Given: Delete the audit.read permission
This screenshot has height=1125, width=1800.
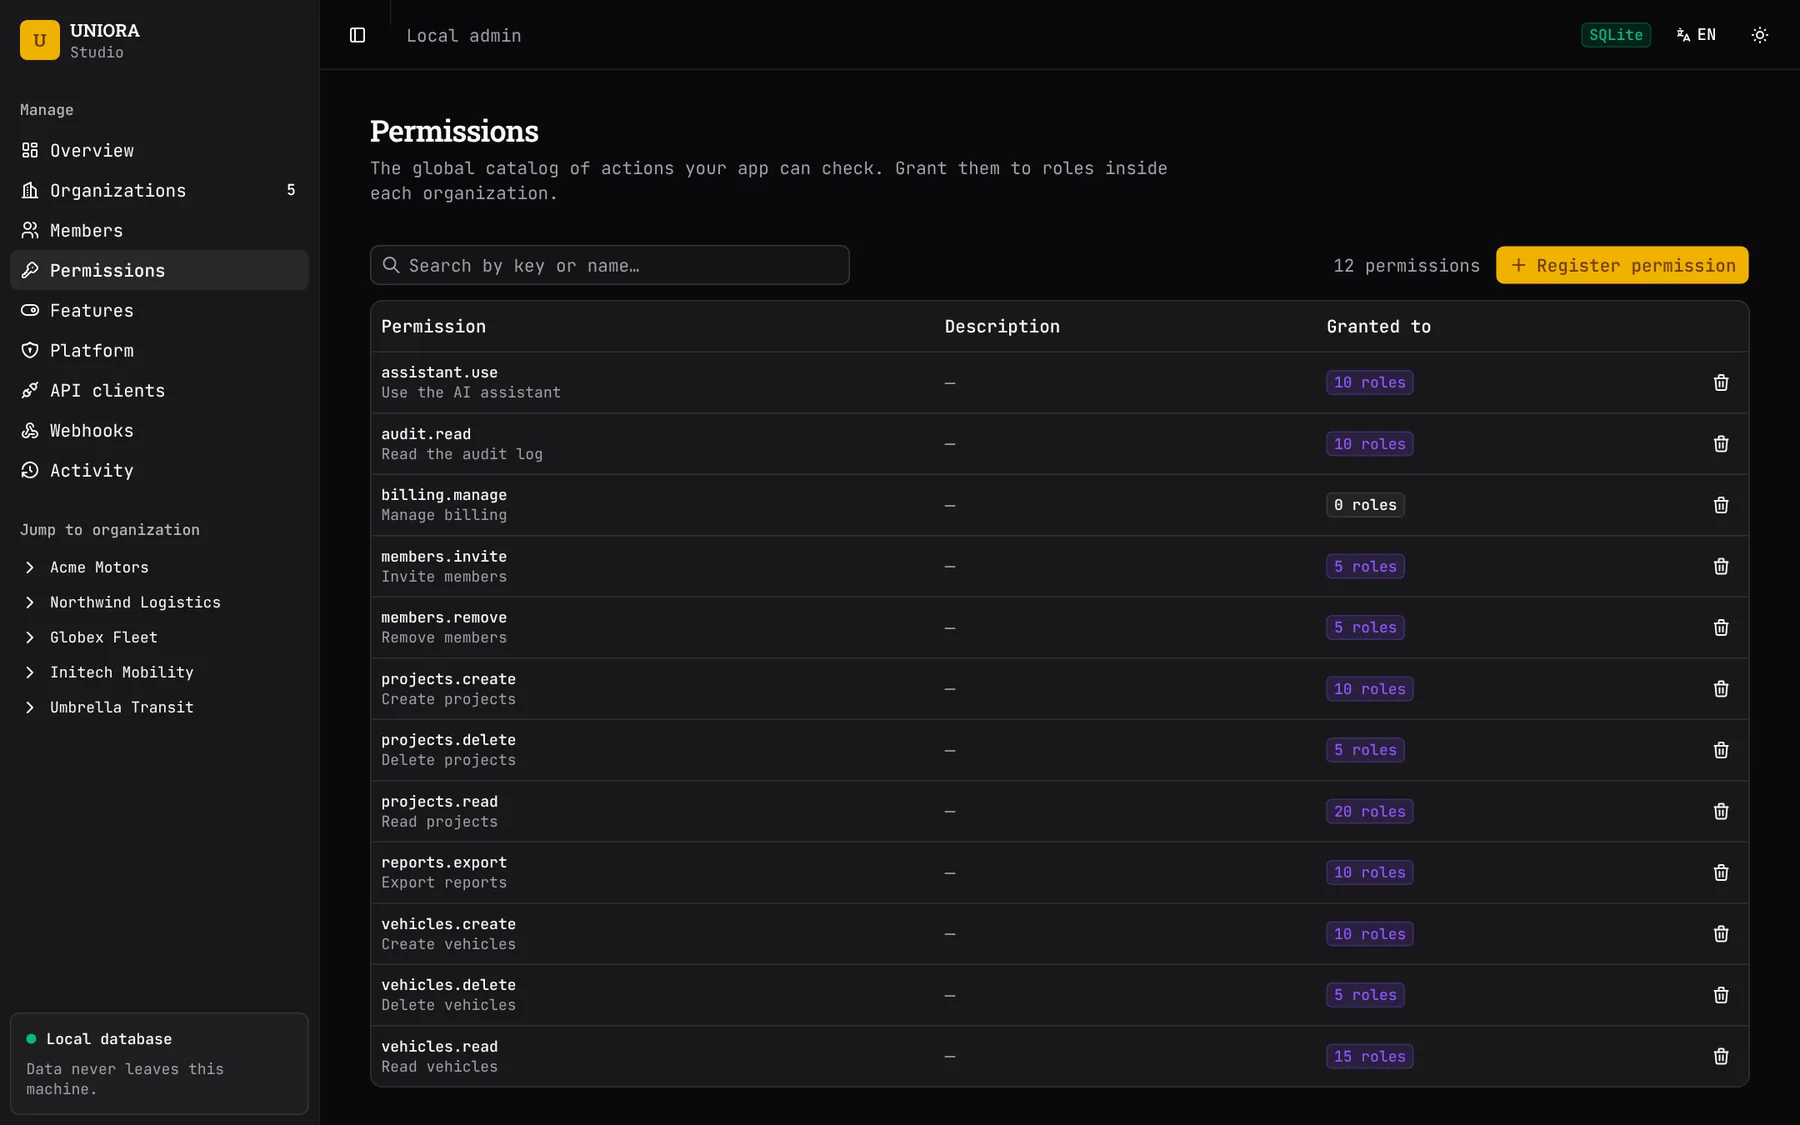Looking at the screenshot, I should point(1721,444).
